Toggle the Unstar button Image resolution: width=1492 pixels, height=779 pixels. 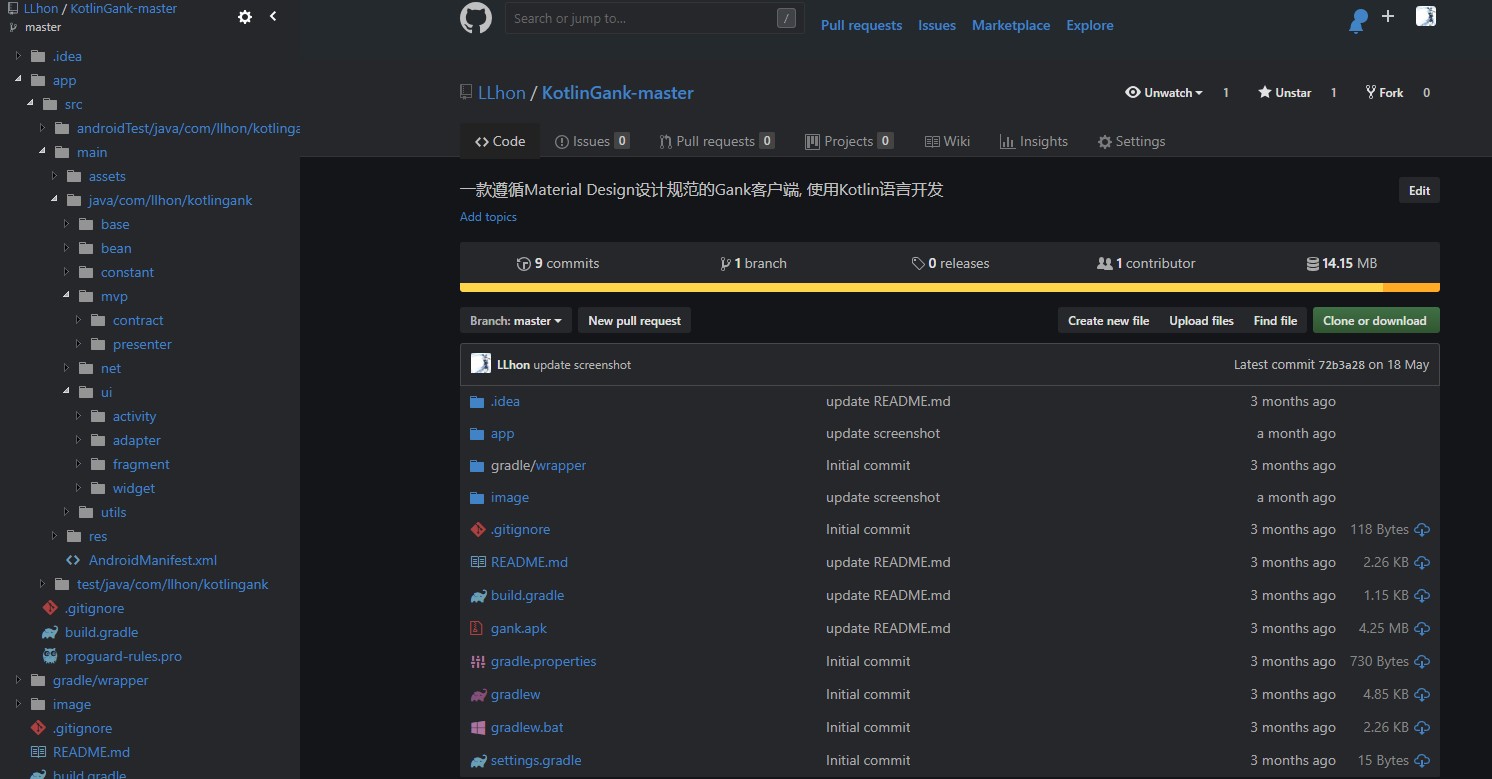click(x=1285, y=92)
